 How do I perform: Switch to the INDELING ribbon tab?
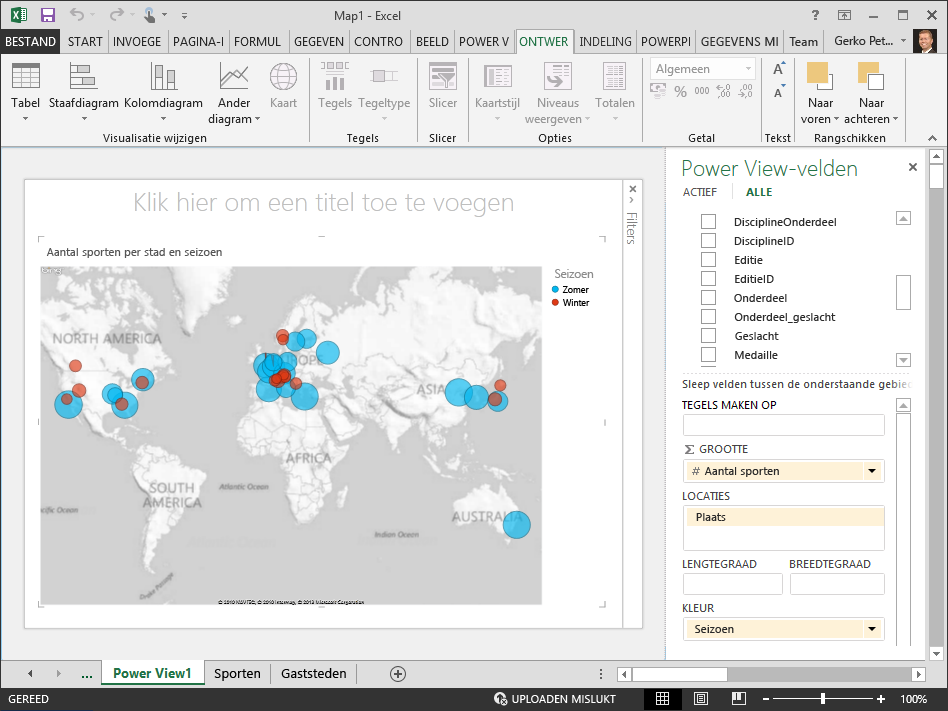click(605, 41)
